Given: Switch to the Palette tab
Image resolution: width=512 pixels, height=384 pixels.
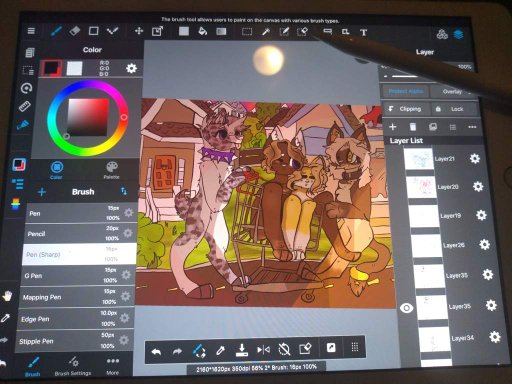Looking at the screenshot, I should [x=112, y=170].
